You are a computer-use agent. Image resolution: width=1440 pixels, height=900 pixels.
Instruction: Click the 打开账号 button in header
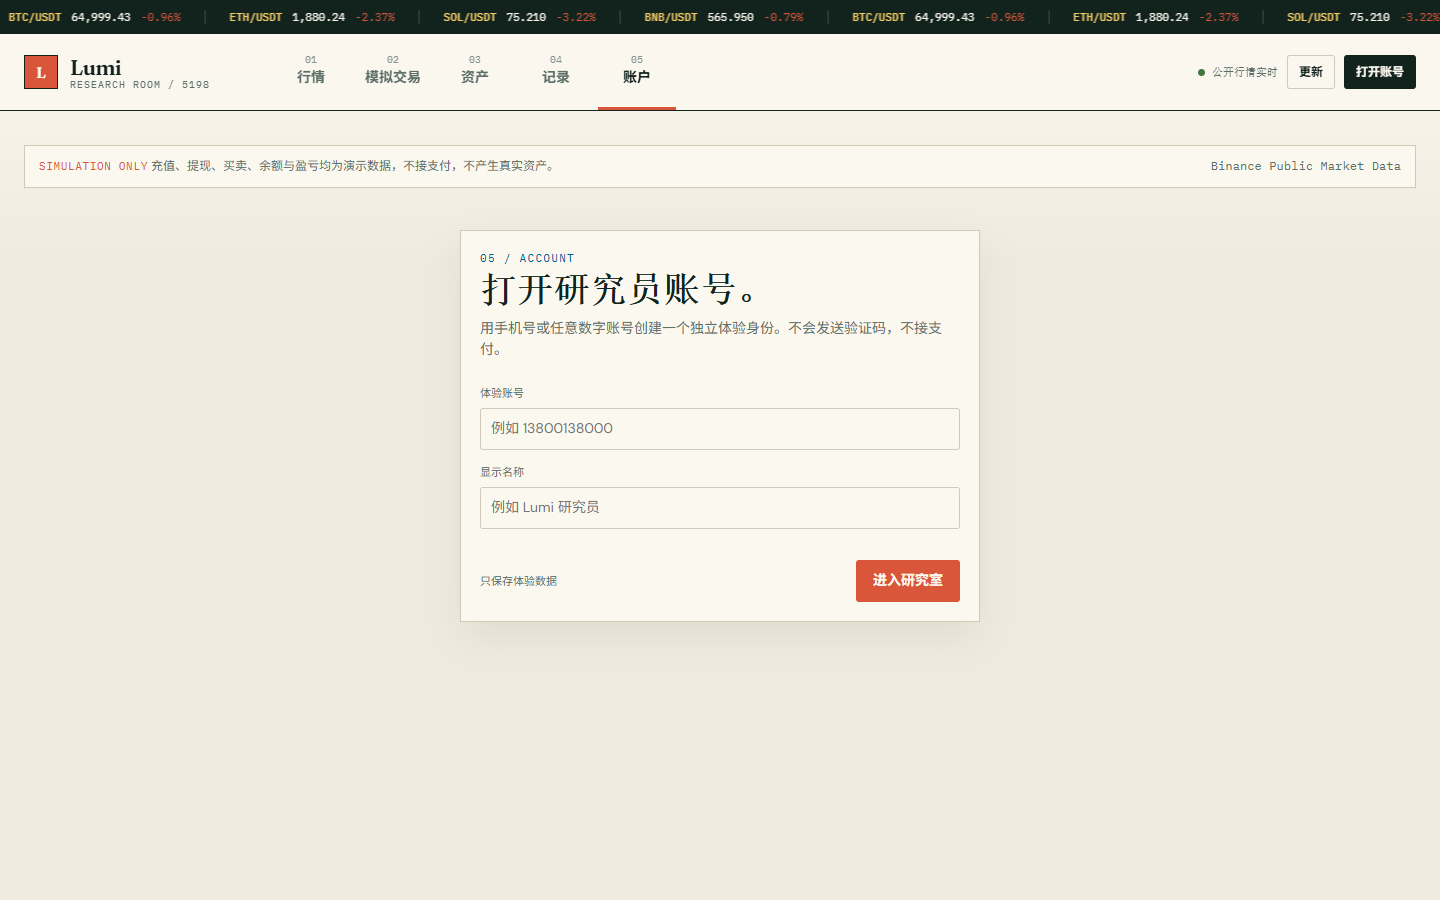pyautogui.click(x=1380, y=72)
